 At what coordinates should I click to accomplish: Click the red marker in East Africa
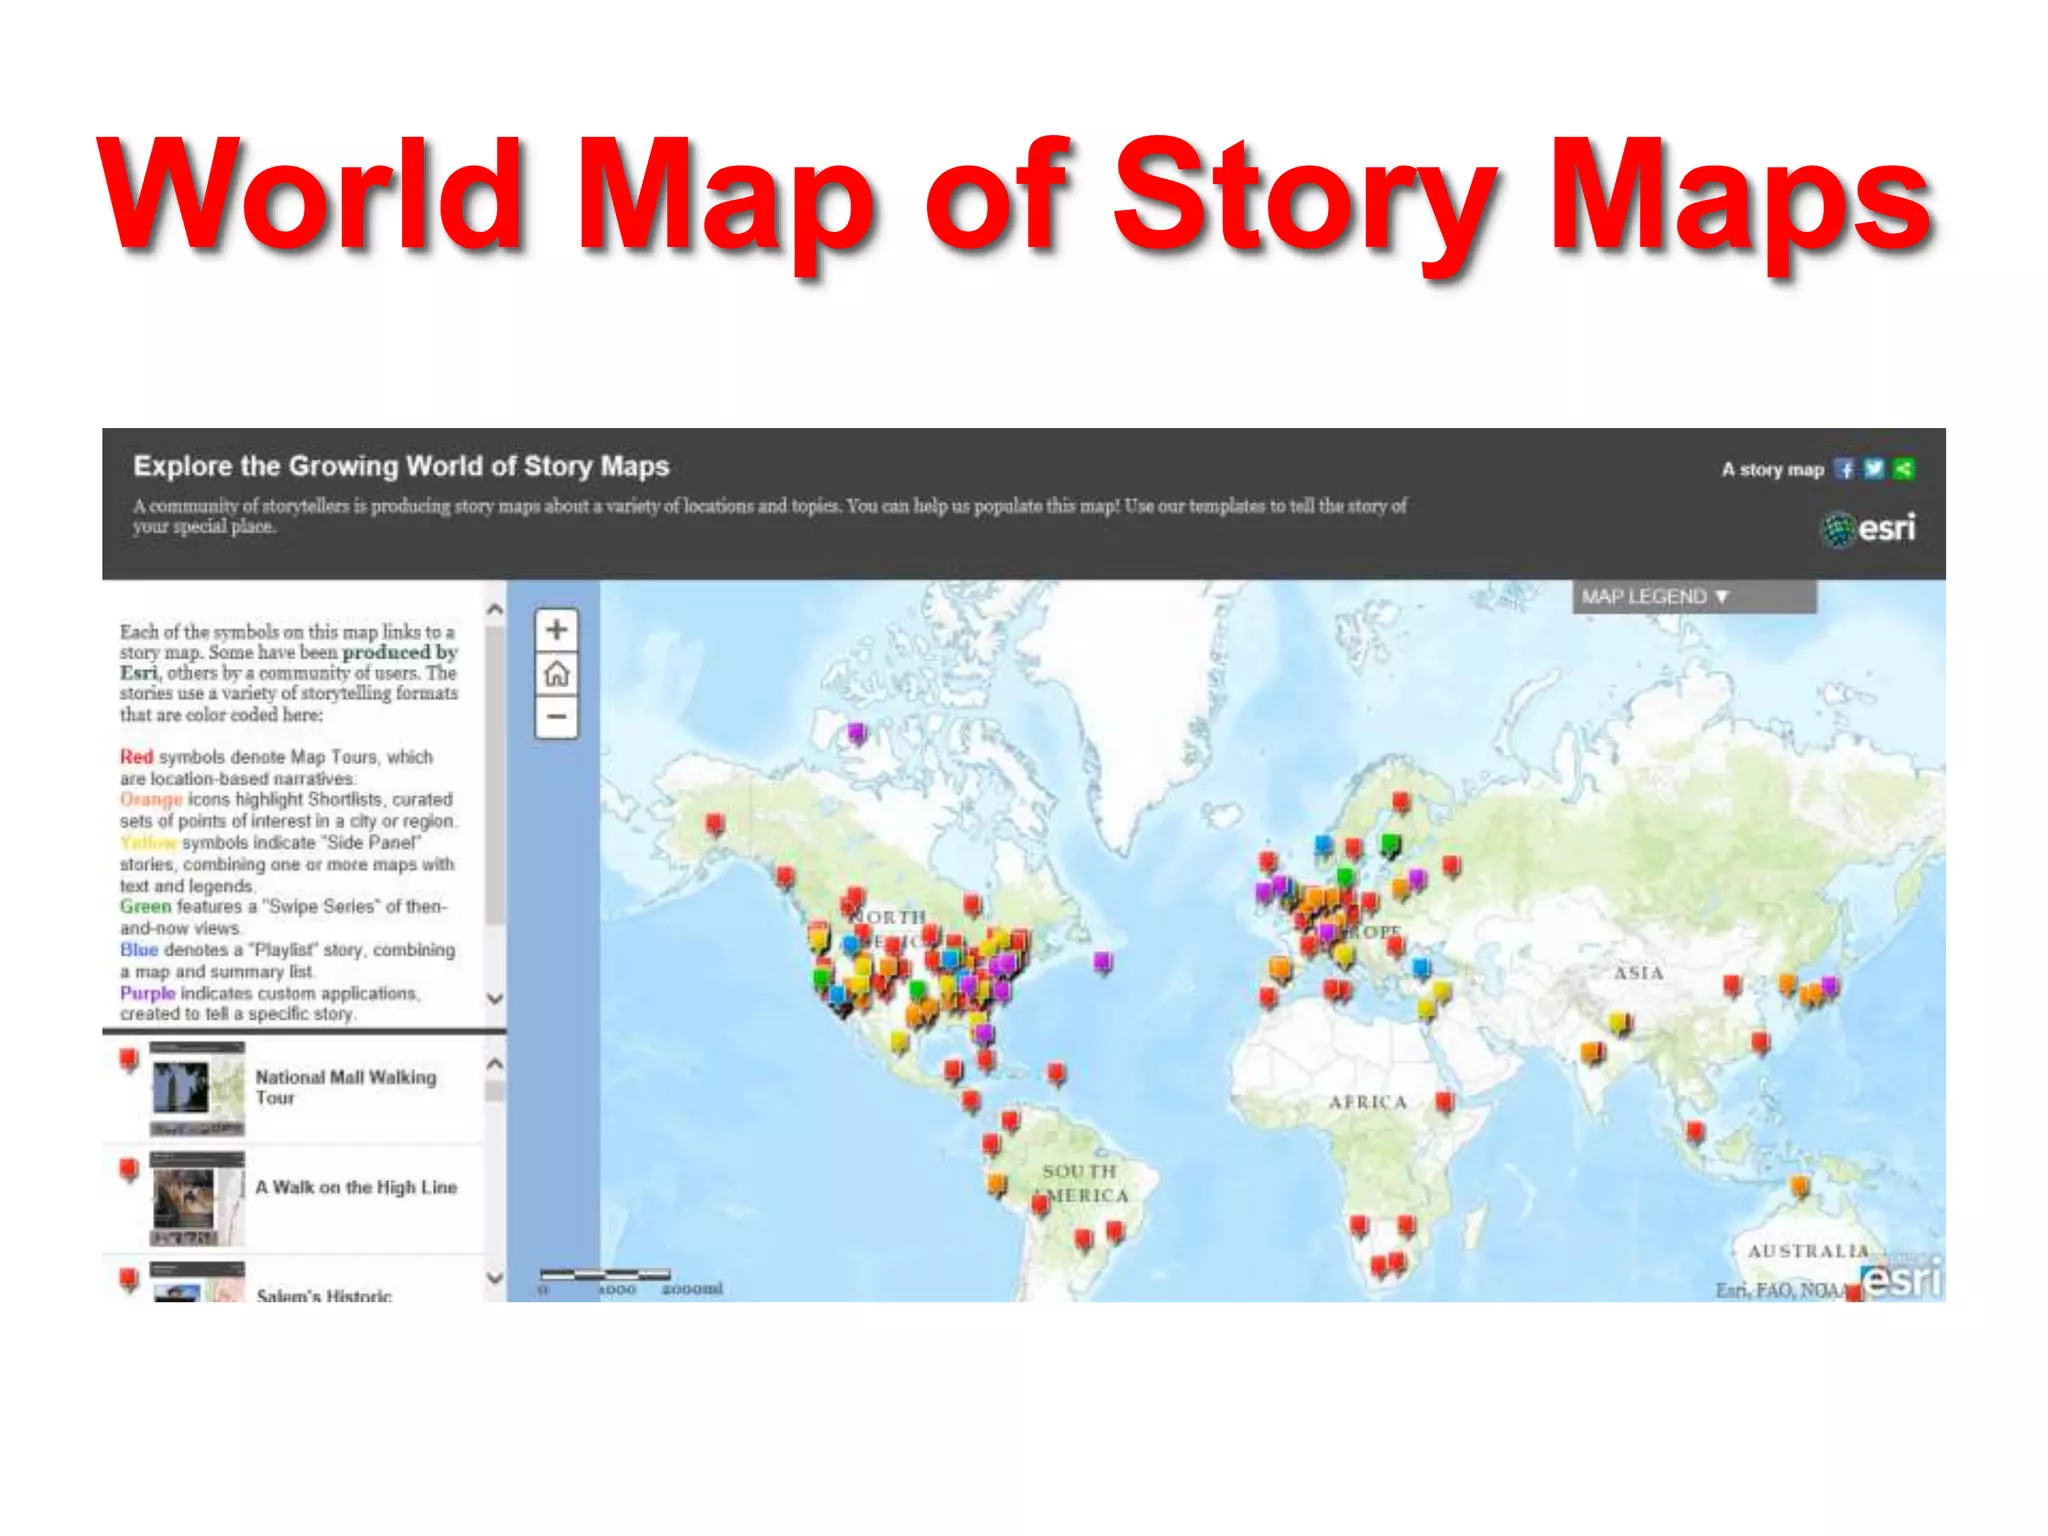coord(1444,1102)
